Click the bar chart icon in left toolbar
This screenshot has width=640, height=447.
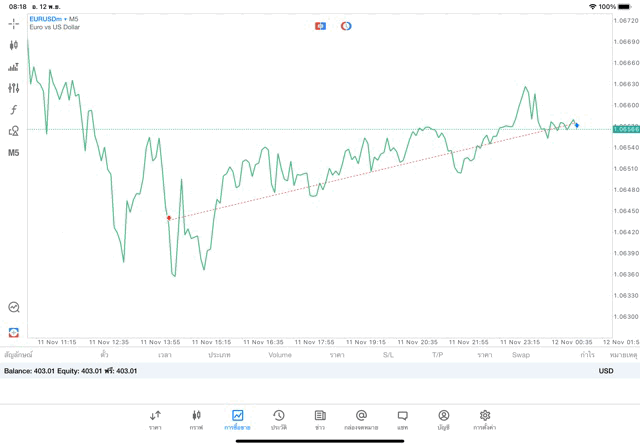pos(14,67)
